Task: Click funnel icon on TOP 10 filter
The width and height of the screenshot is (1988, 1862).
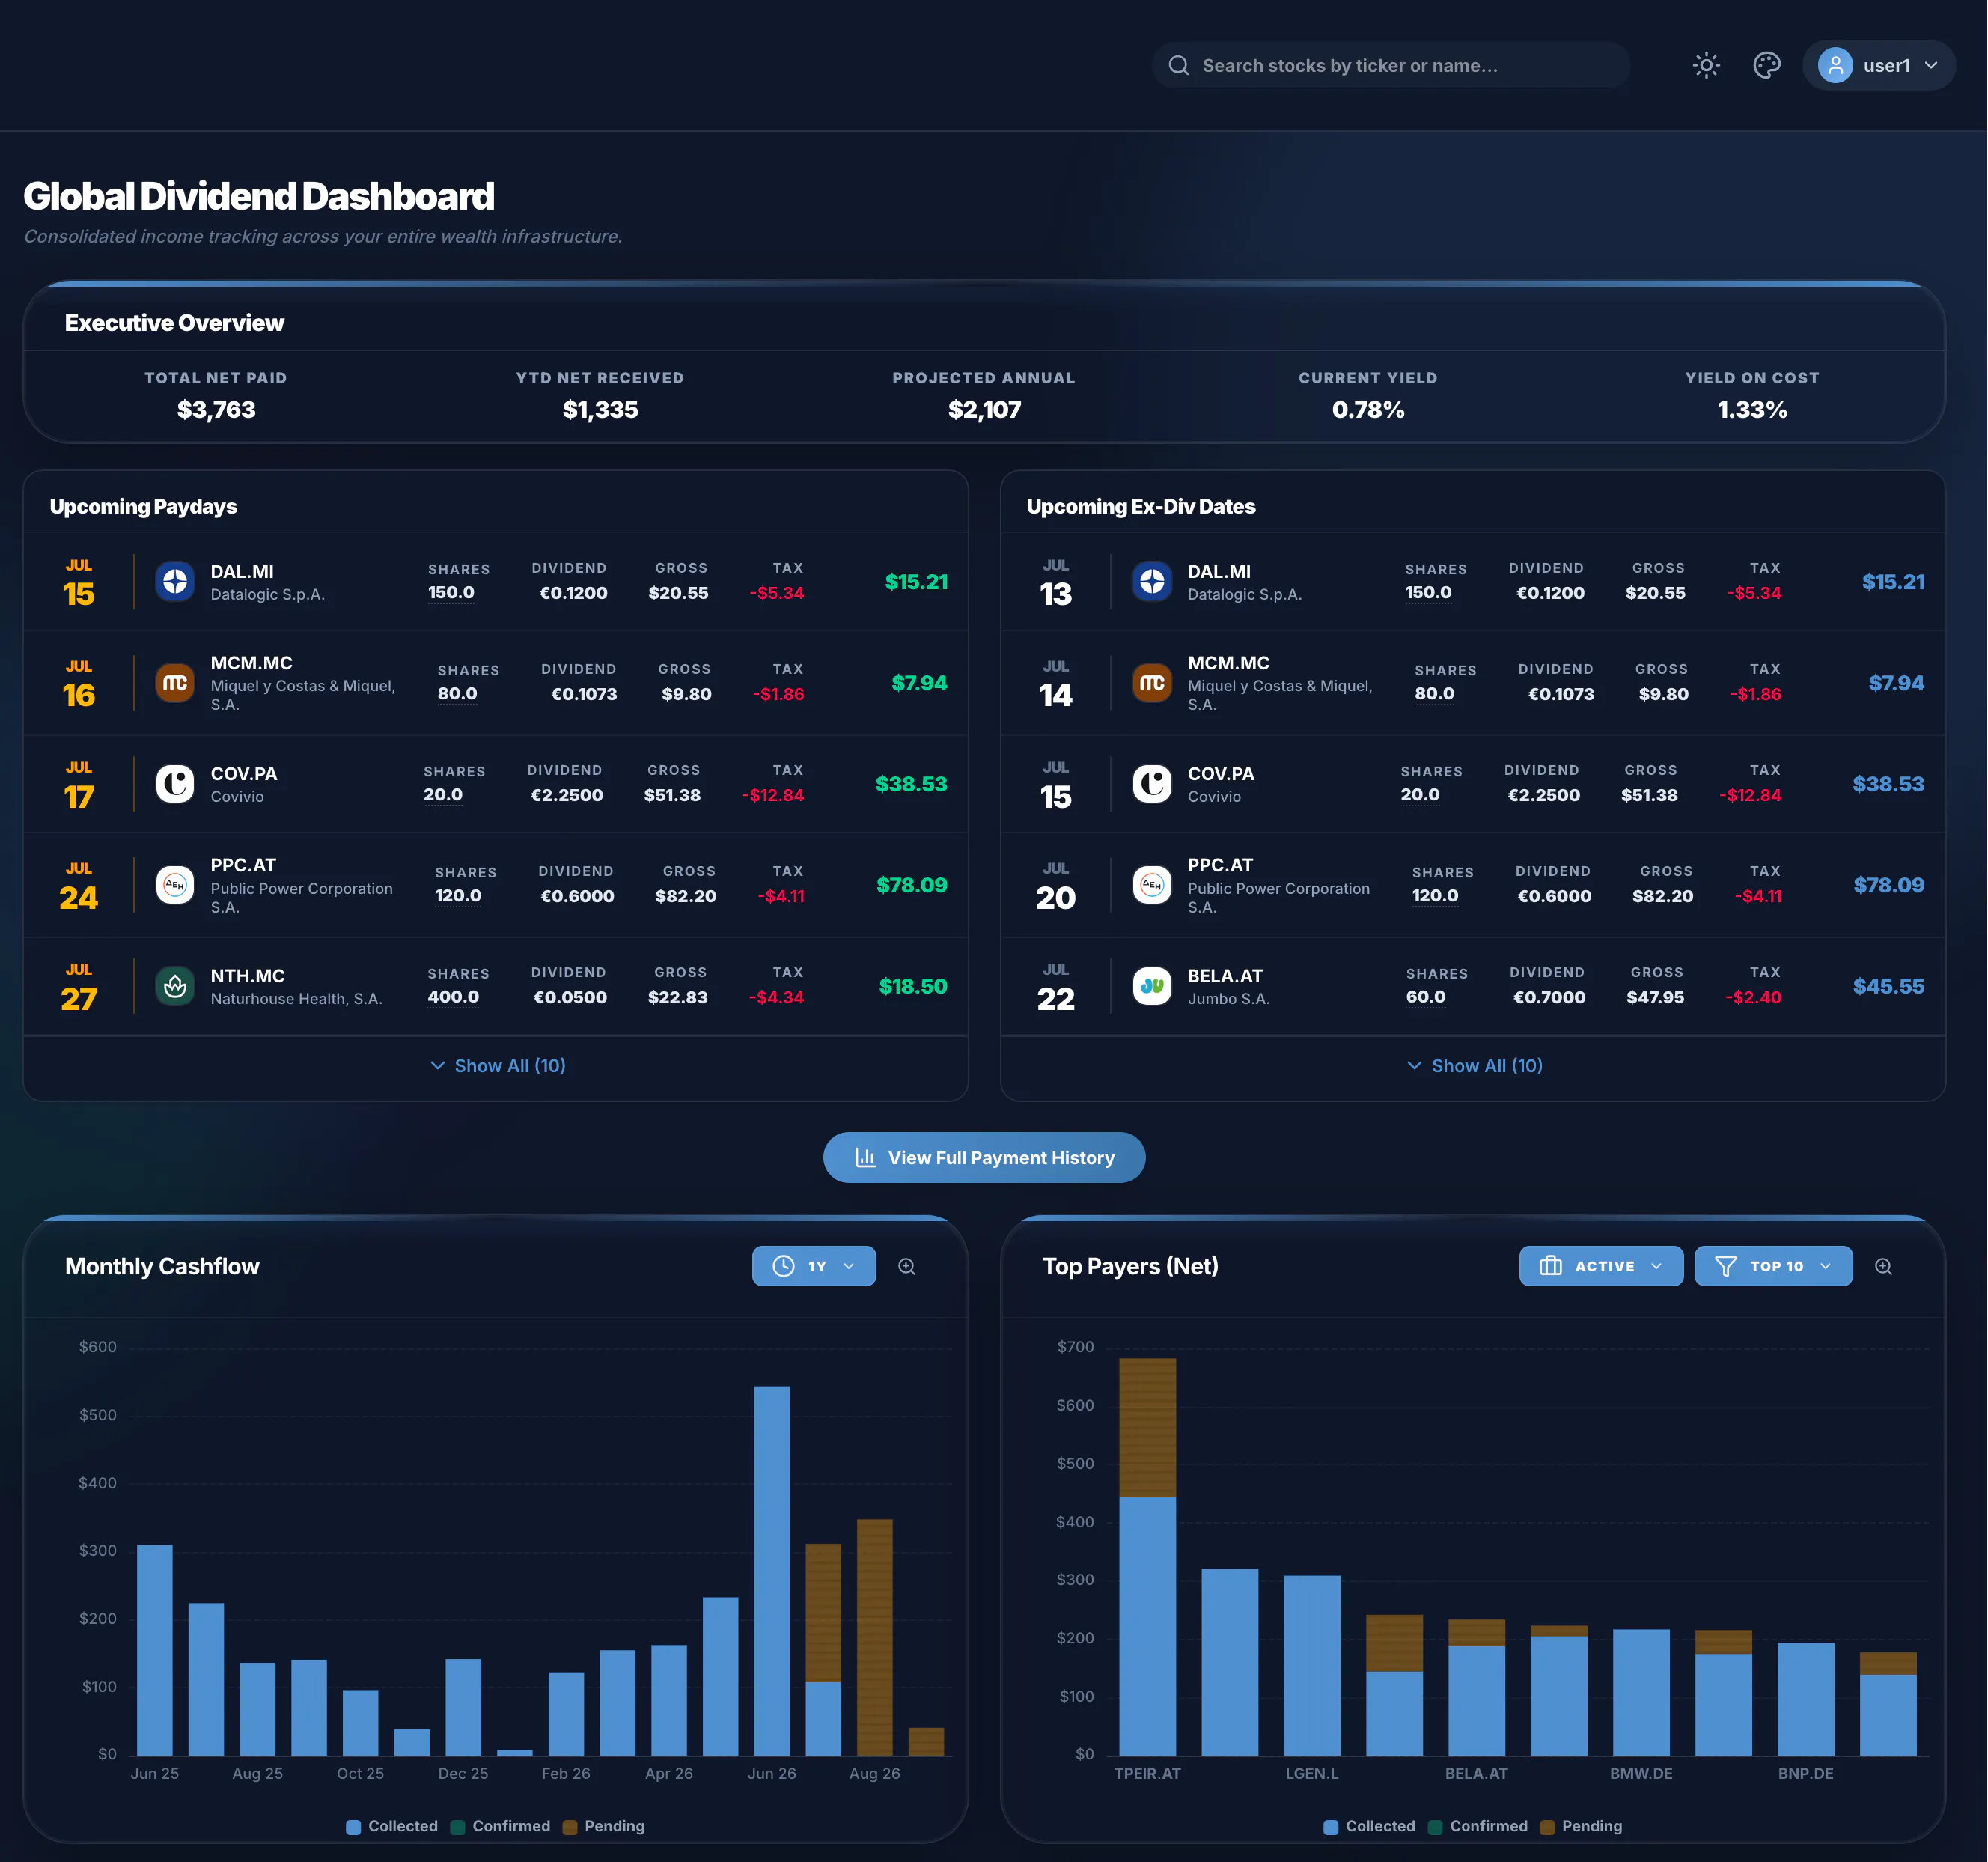Action: coord(1725,1266)
